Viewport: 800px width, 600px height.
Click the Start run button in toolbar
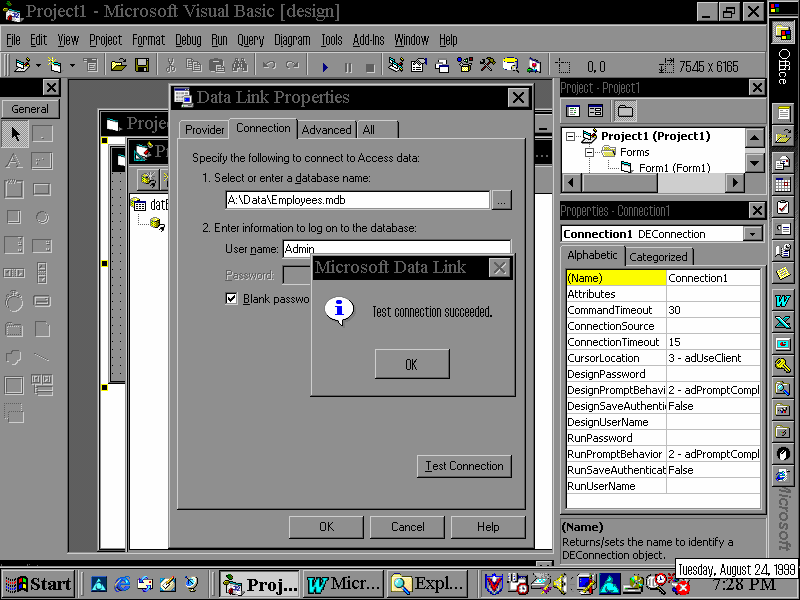(325, 66)
